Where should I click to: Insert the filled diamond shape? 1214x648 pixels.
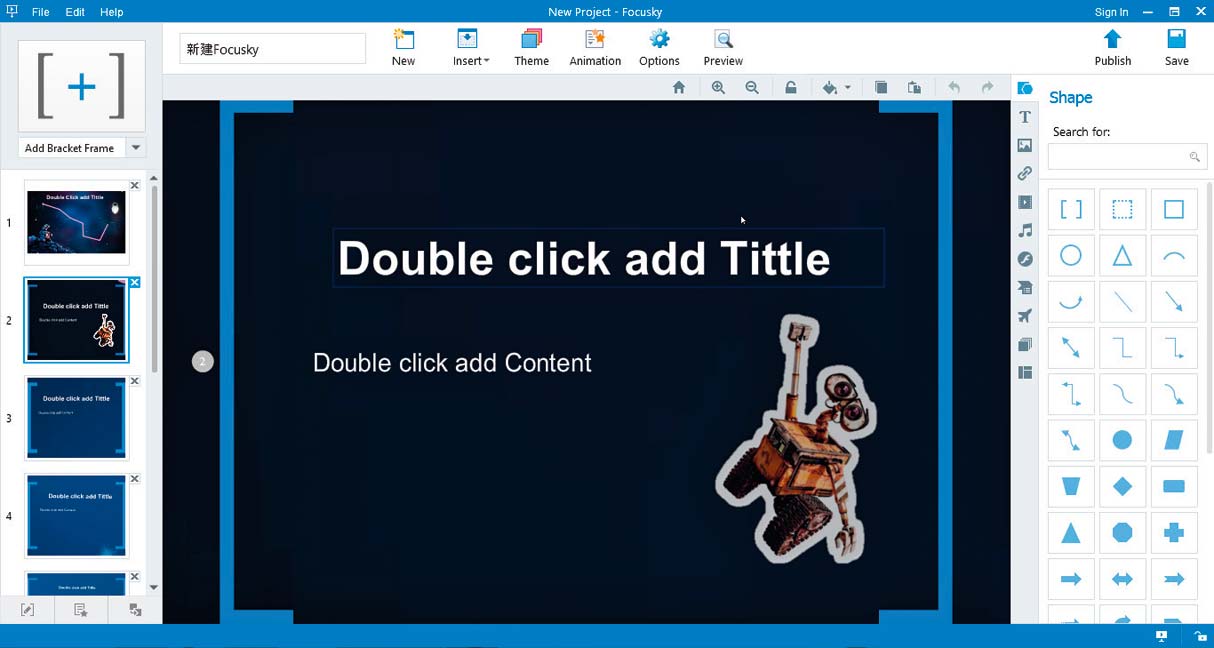pyautogui.click(x=1123, y=487)
